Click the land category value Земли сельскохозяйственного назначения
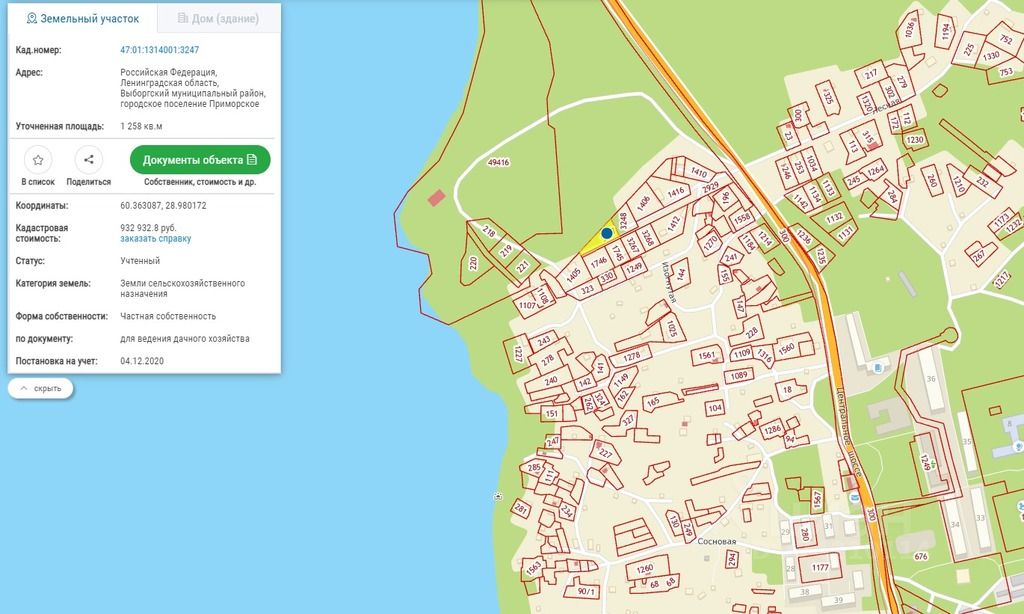The image size is (1024, 614). click(x=182, y=289)
